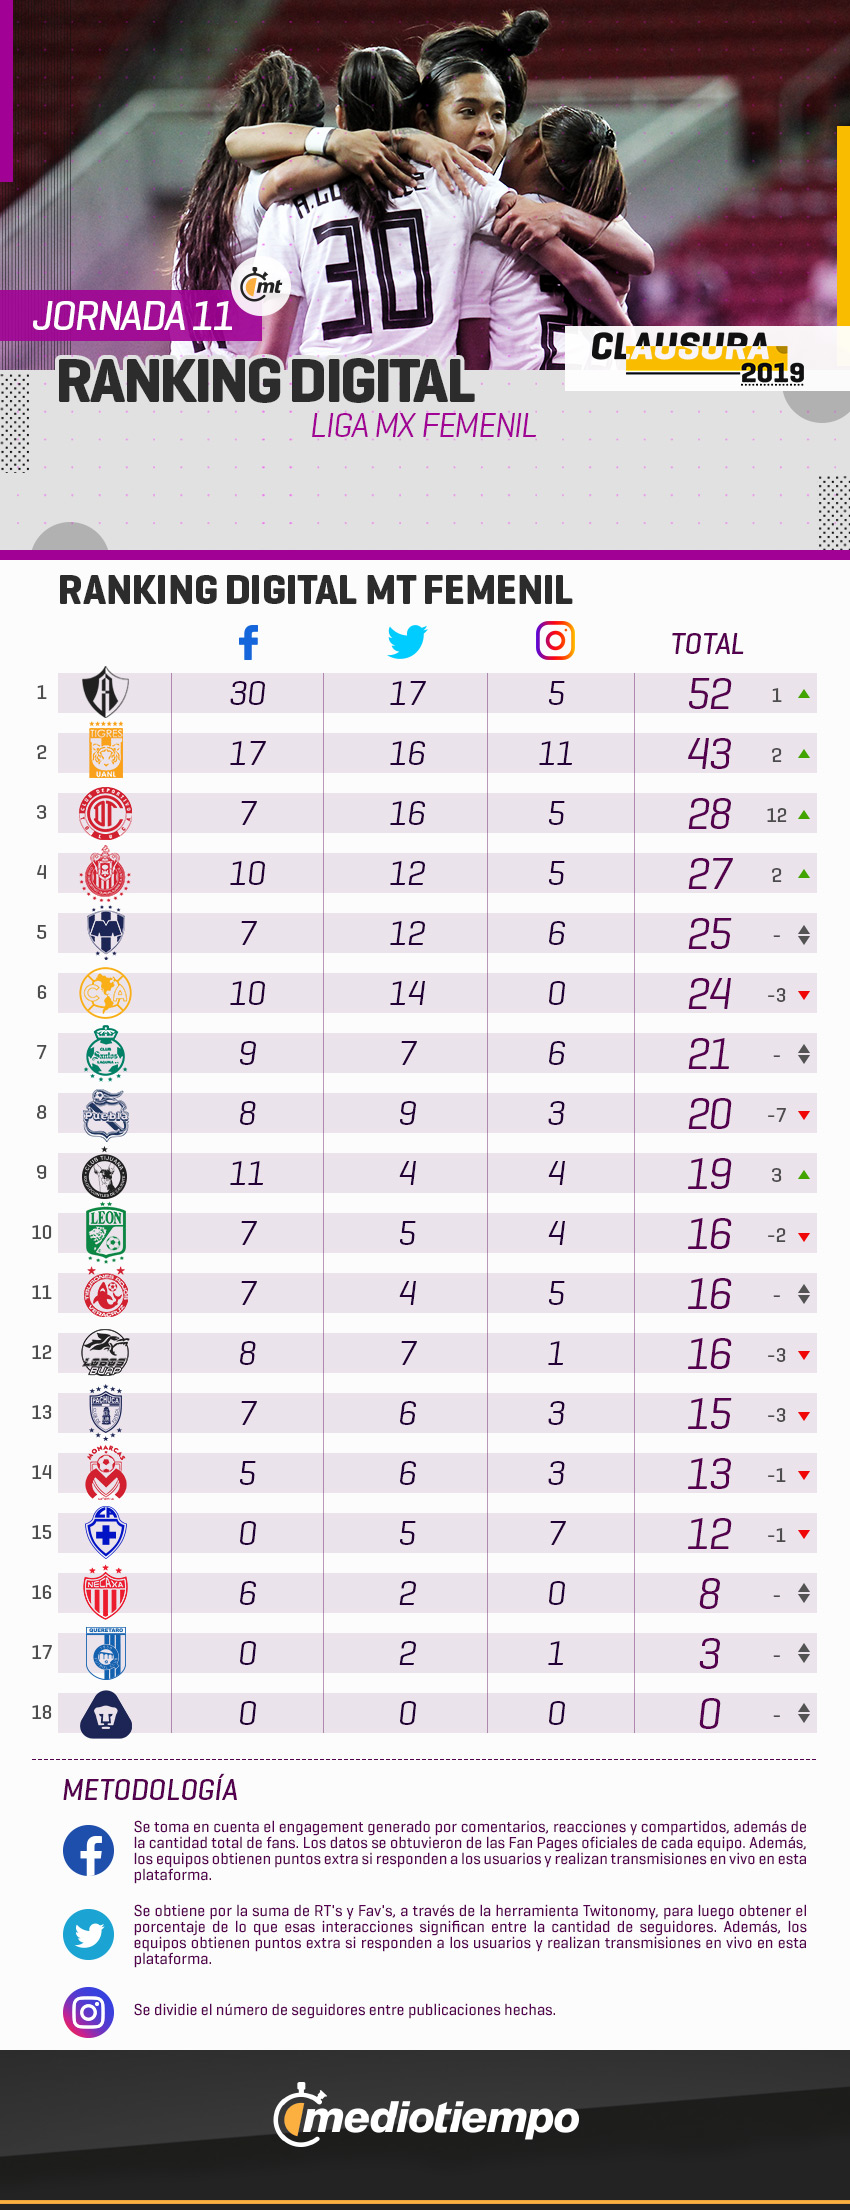
Task: Select the Tigres UANL crest in row 2
Action: (x=106, y=750)
